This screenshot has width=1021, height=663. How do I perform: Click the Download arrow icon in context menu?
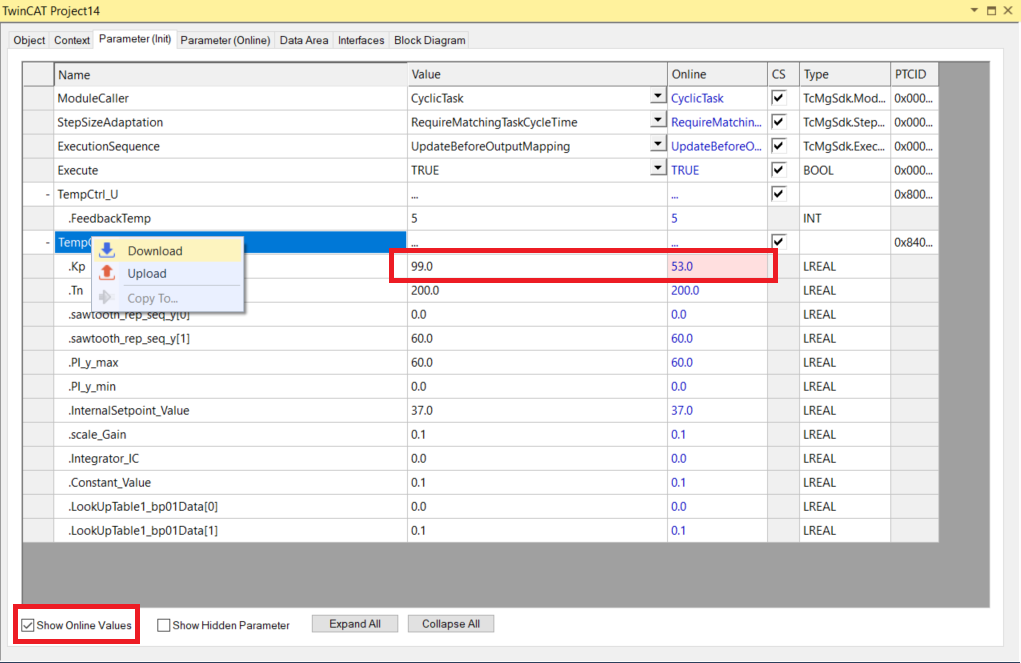pos(107,250)
